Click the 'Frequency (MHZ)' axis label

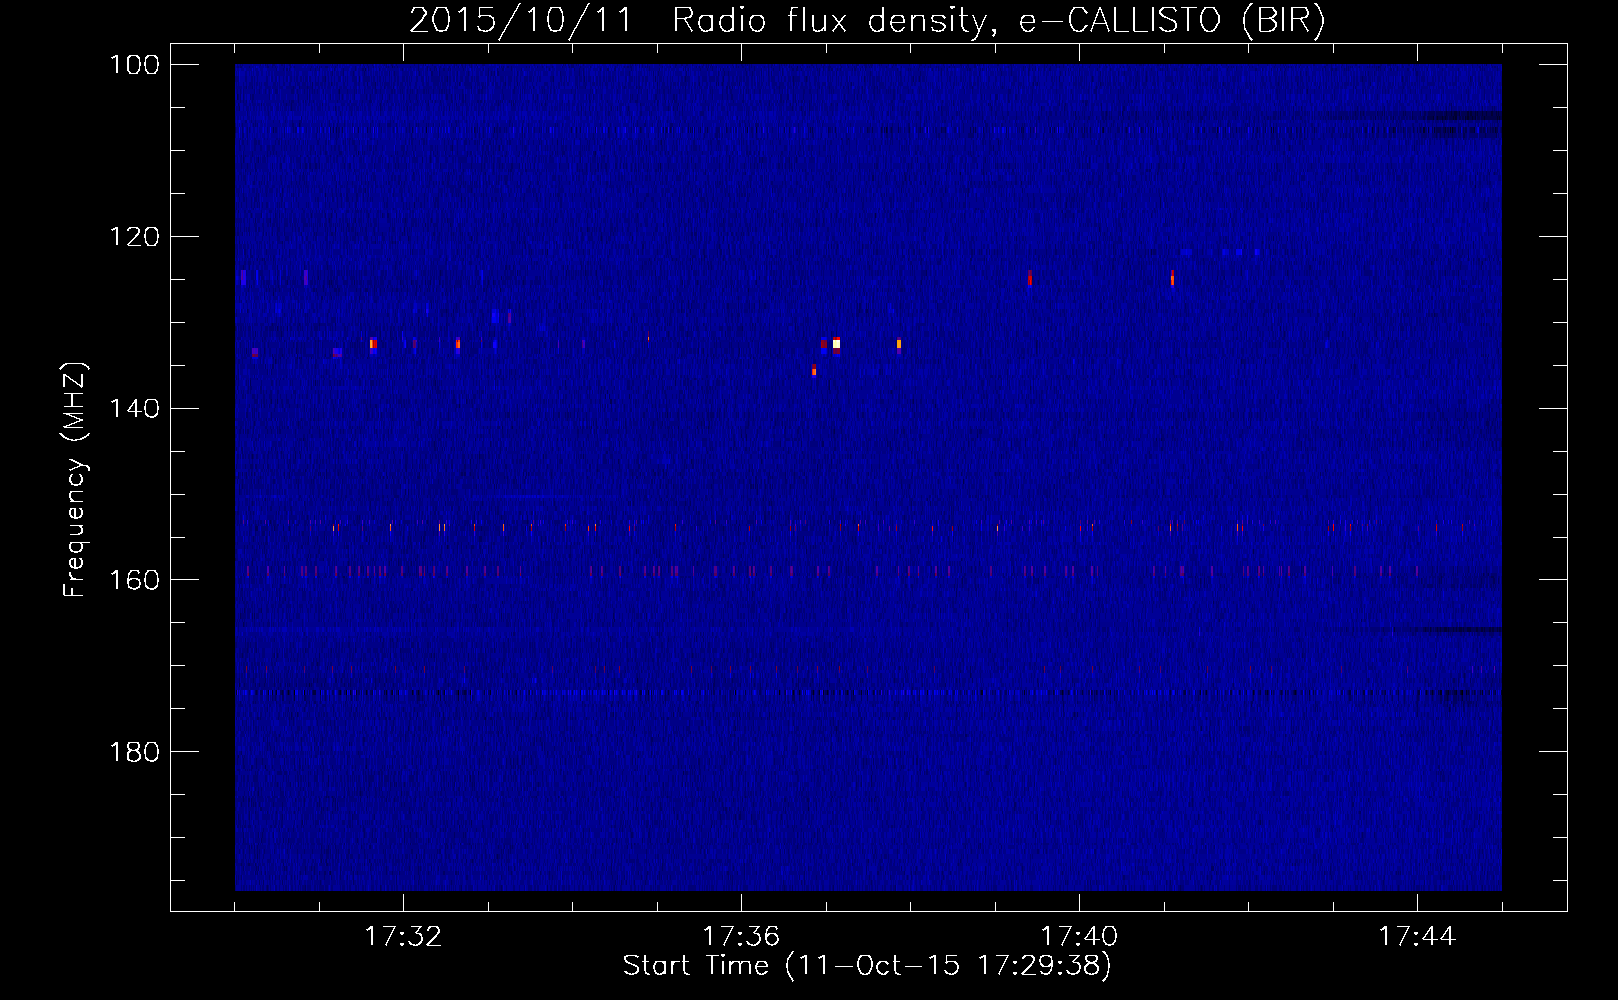click(75, 480)
